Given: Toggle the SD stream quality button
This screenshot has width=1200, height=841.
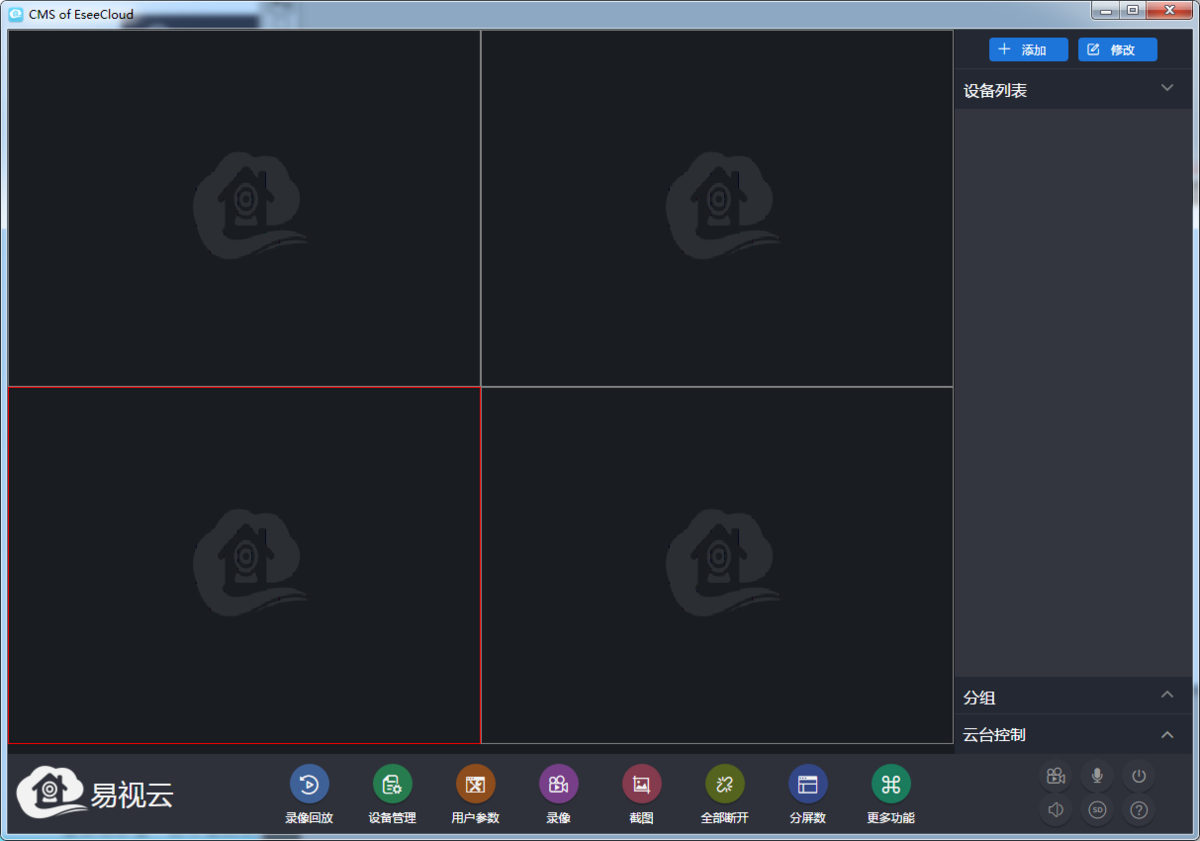Looking at the screenshot, I should pyautogui.click(x=1097, y=810).
